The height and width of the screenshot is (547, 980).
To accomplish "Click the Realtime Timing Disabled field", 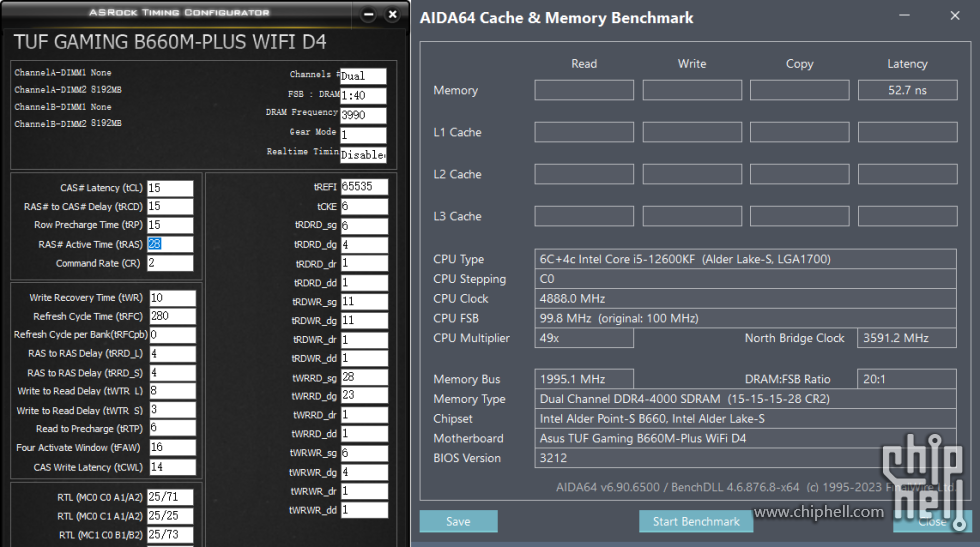I will [x=363, y=154].
